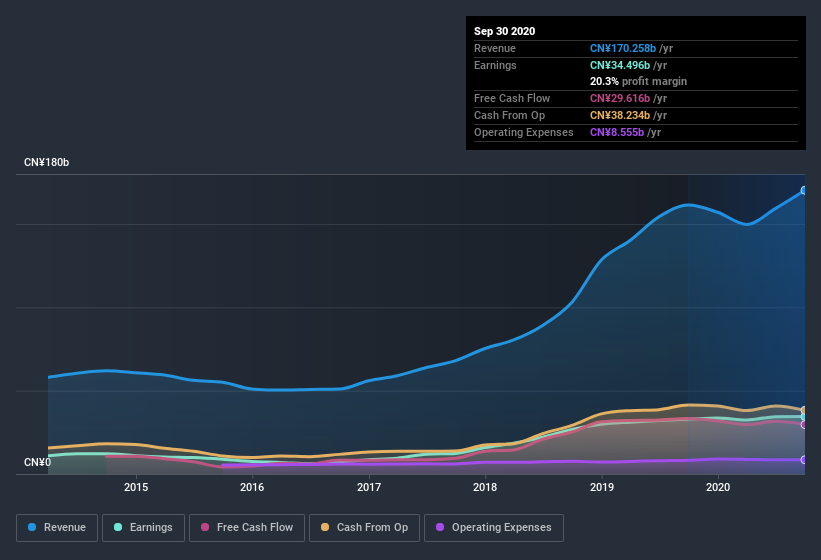
Task: Select the 2019 x-axis label
Action: point(602,487)
